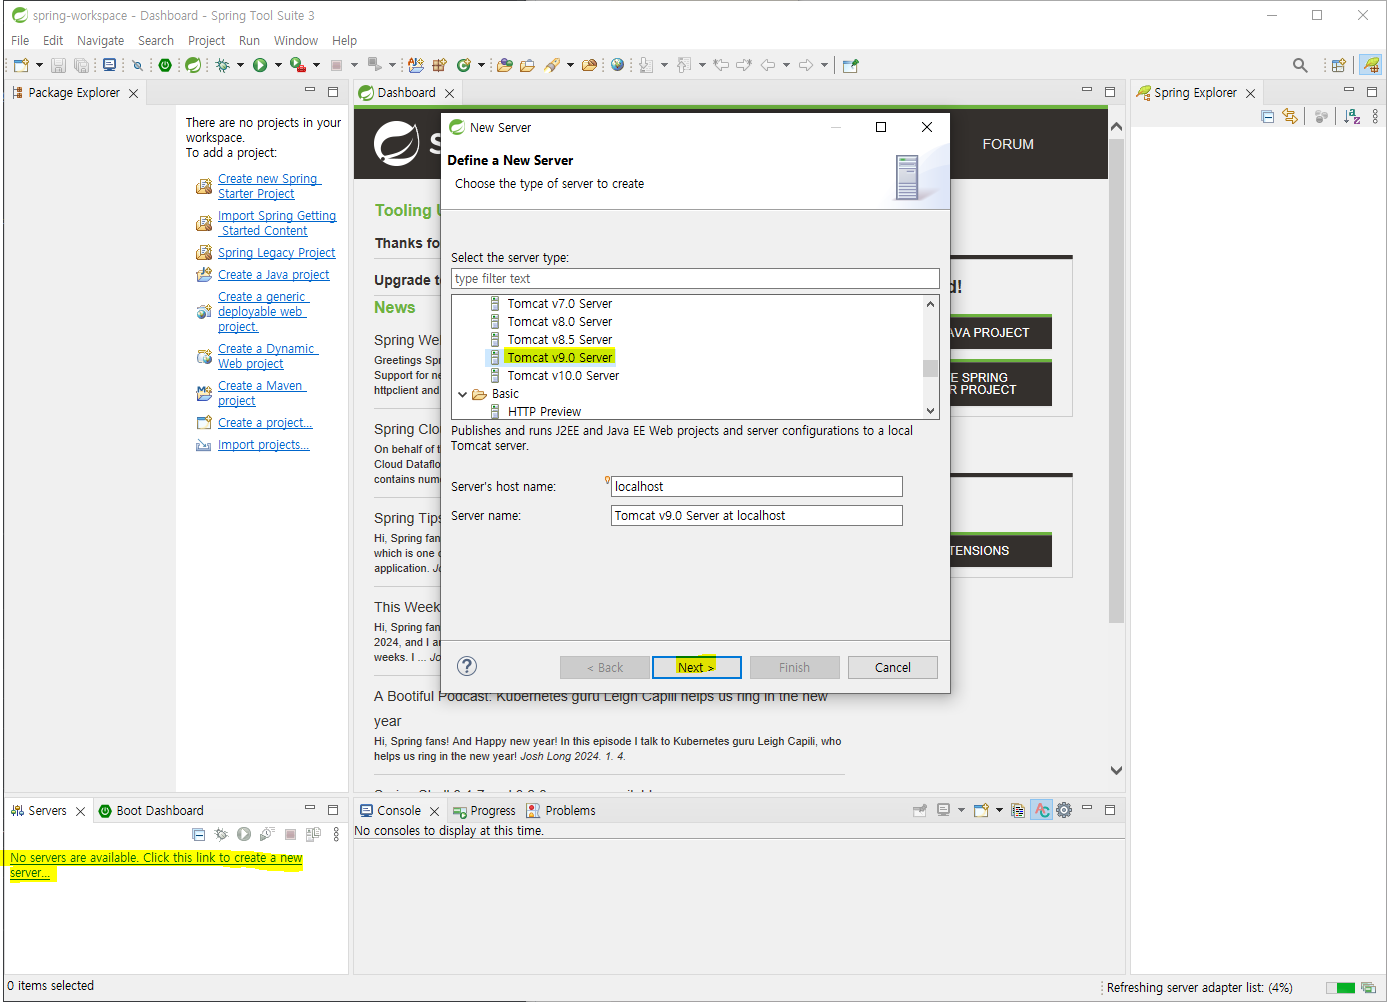Open the Navigate menu
The image size is (1387, 1002).
[x=101, y=41]
